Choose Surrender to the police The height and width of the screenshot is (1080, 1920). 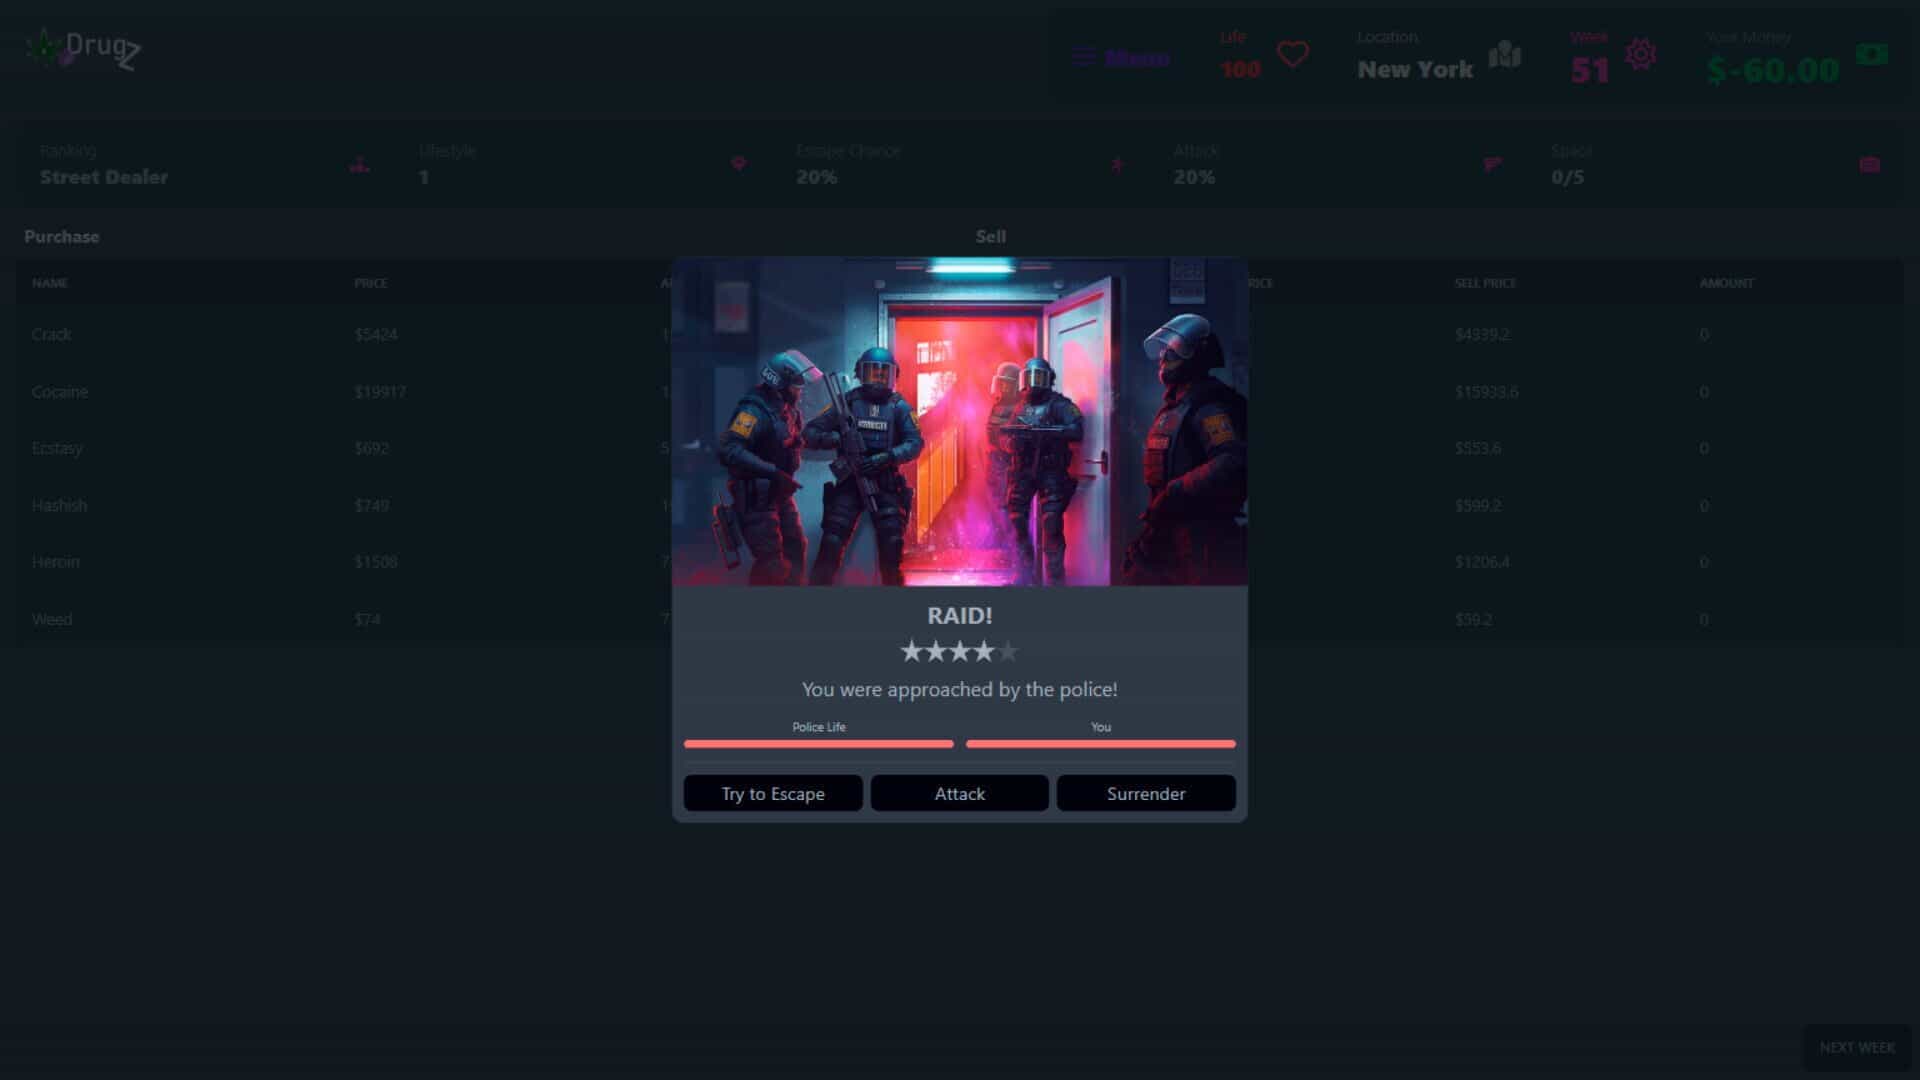point(1146,793)
